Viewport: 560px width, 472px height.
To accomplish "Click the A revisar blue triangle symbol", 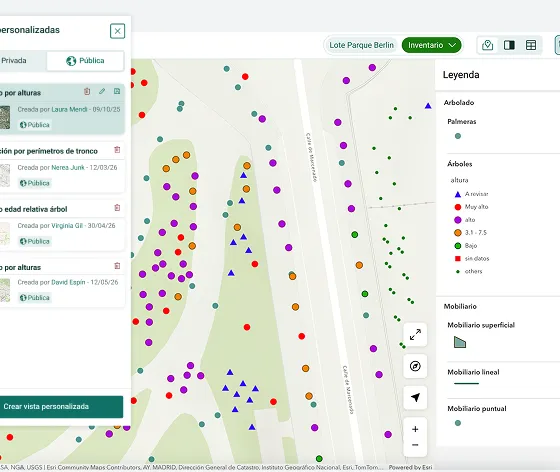I will tap(458, 194).
